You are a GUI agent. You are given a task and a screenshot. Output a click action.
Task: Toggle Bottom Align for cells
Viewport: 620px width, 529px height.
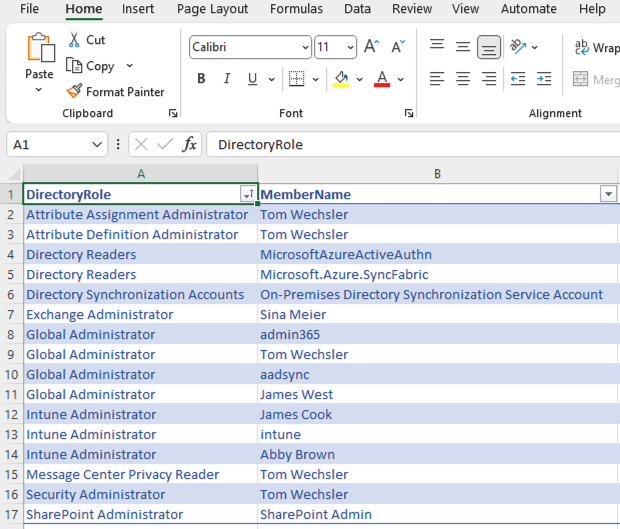(x=489, y=47)
